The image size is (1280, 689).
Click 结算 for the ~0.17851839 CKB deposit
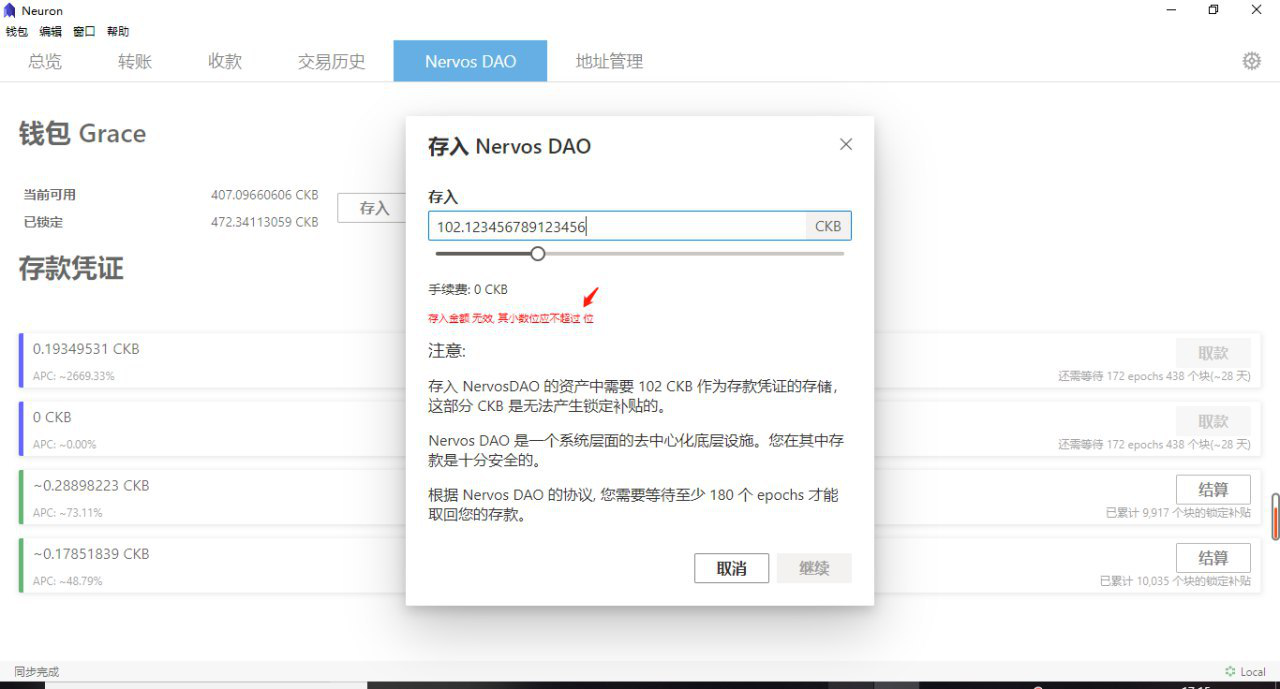1213,557
